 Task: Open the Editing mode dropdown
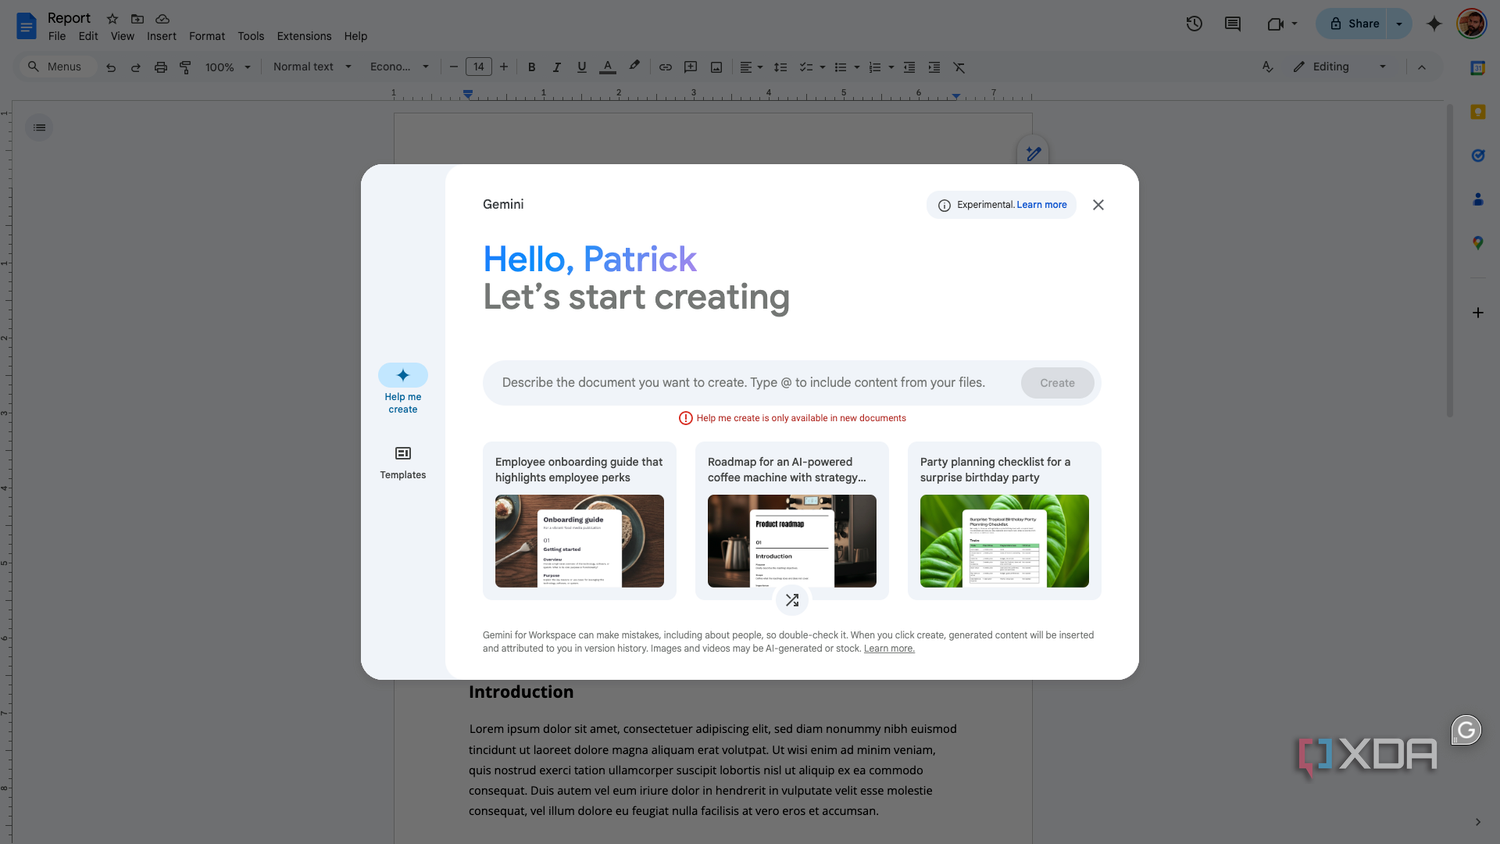click(1340, 67)
